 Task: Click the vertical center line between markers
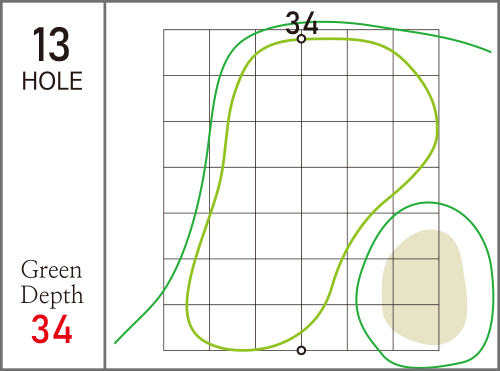(301, 195)
